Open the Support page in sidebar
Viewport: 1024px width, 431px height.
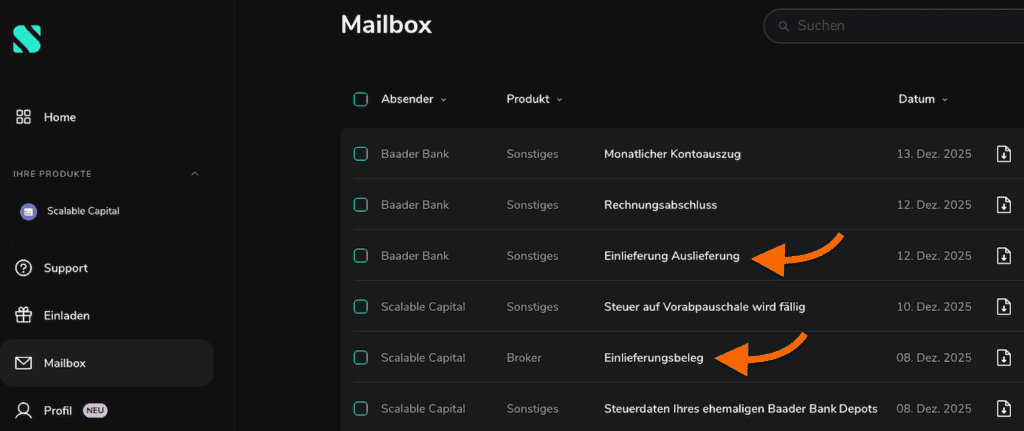[x=65, y=268]
